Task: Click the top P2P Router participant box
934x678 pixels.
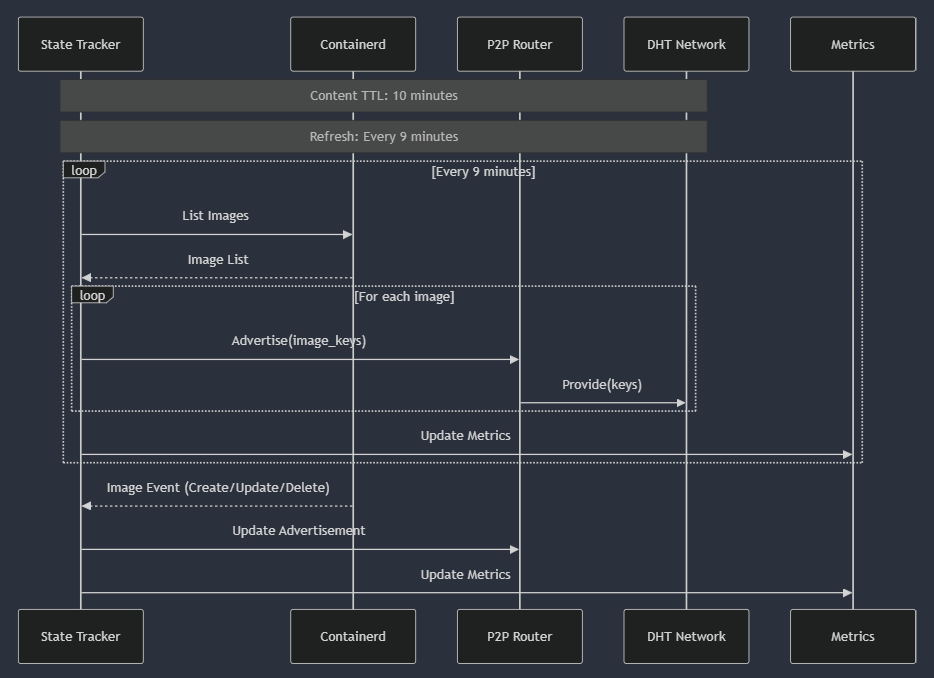Action: pyautogui.click(x=519, y=44)
